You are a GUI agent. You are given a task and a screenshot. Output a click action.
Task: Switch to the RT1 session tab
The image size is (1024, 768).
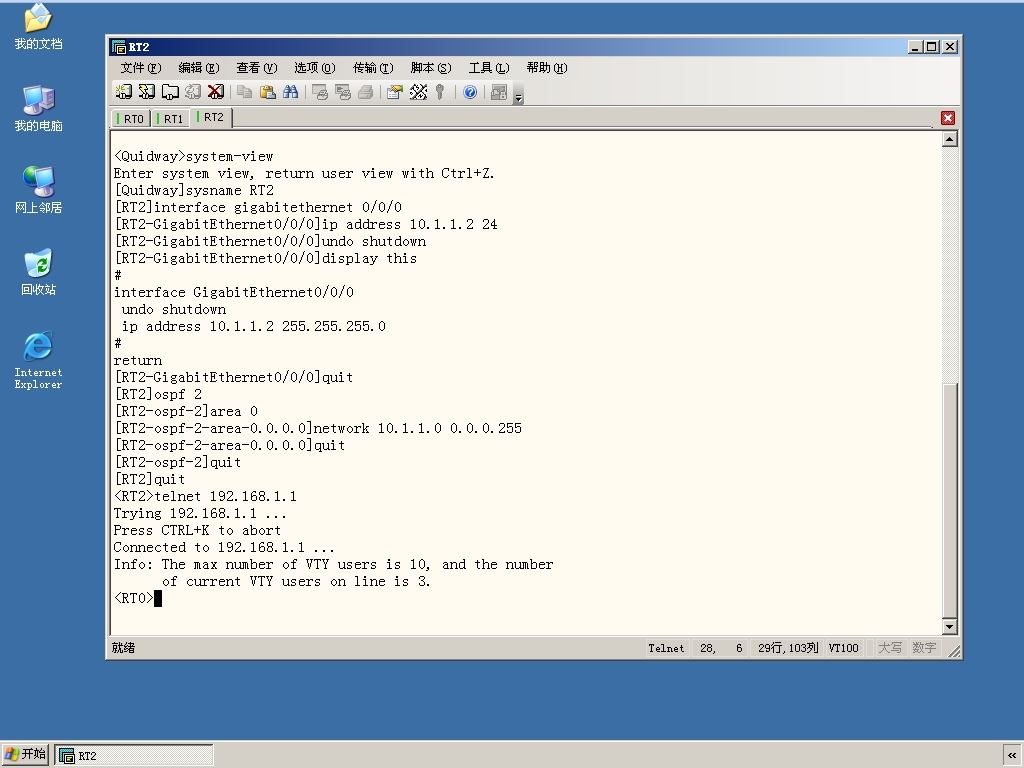click(170, 119)
